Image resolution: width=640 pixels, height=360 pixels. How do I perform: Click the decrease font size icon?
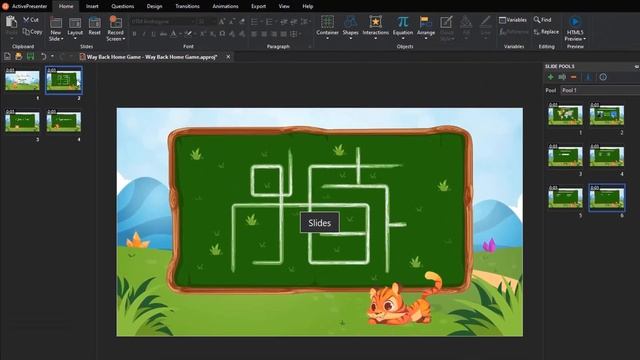click(x=231, y=22)
